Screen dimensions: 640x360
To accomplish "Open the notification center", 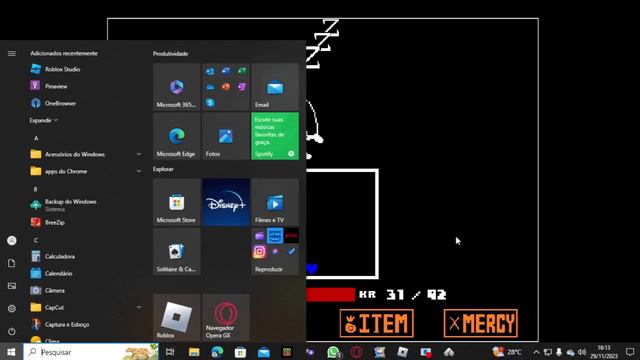I will point(630,352).
